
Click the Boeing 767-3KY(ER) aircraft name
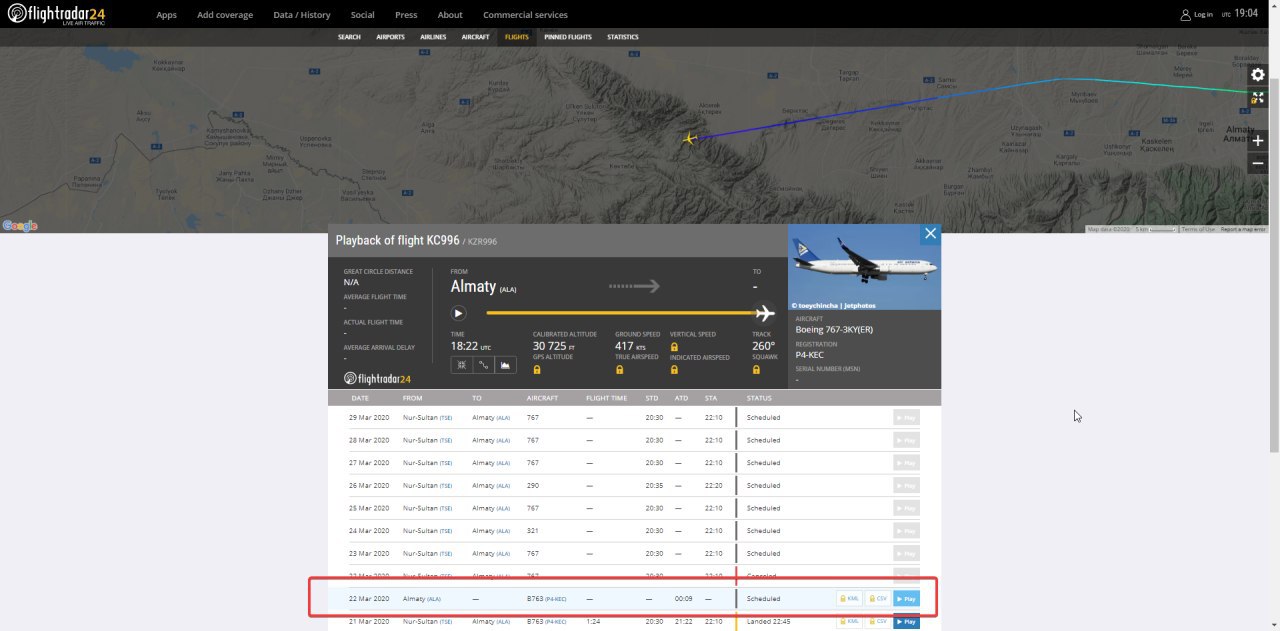point(834,329)
